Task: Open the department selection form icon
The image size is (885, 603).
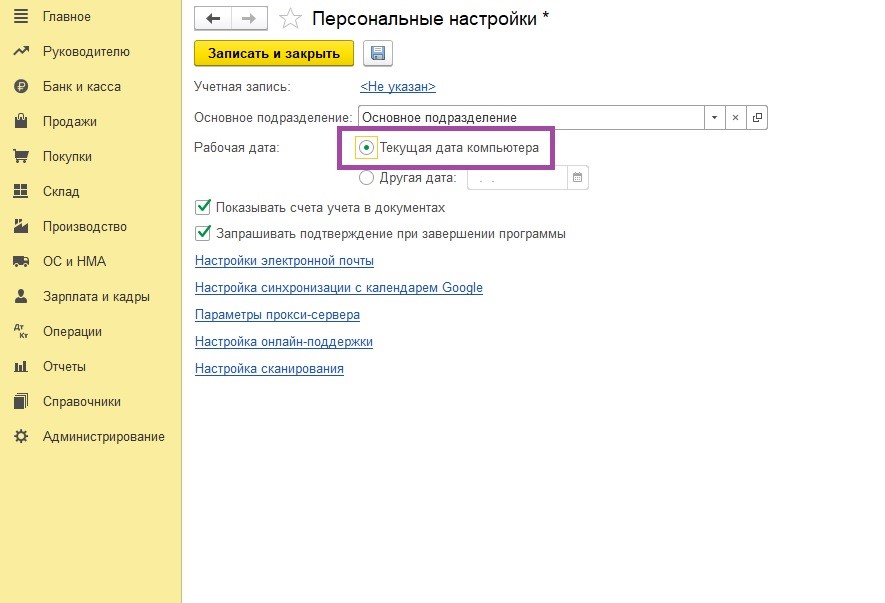Action: (757, 117)
